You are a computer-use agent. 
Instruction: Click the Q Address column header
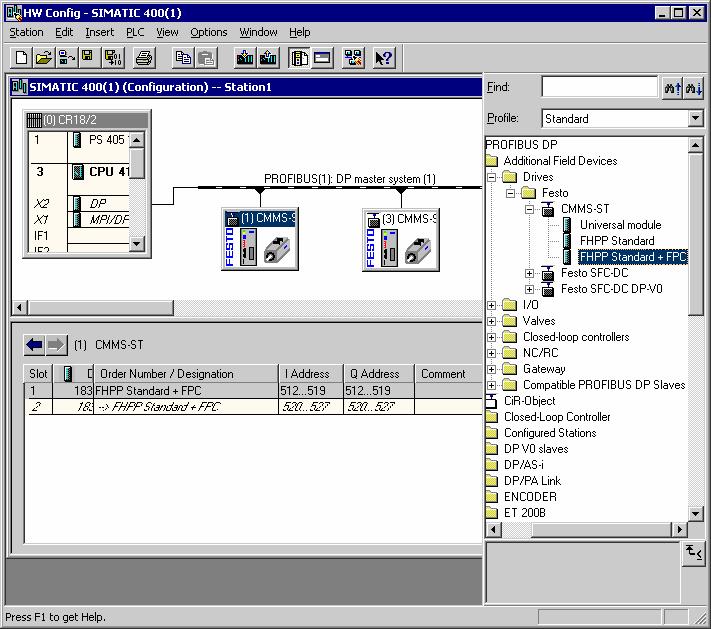(379, 374)
